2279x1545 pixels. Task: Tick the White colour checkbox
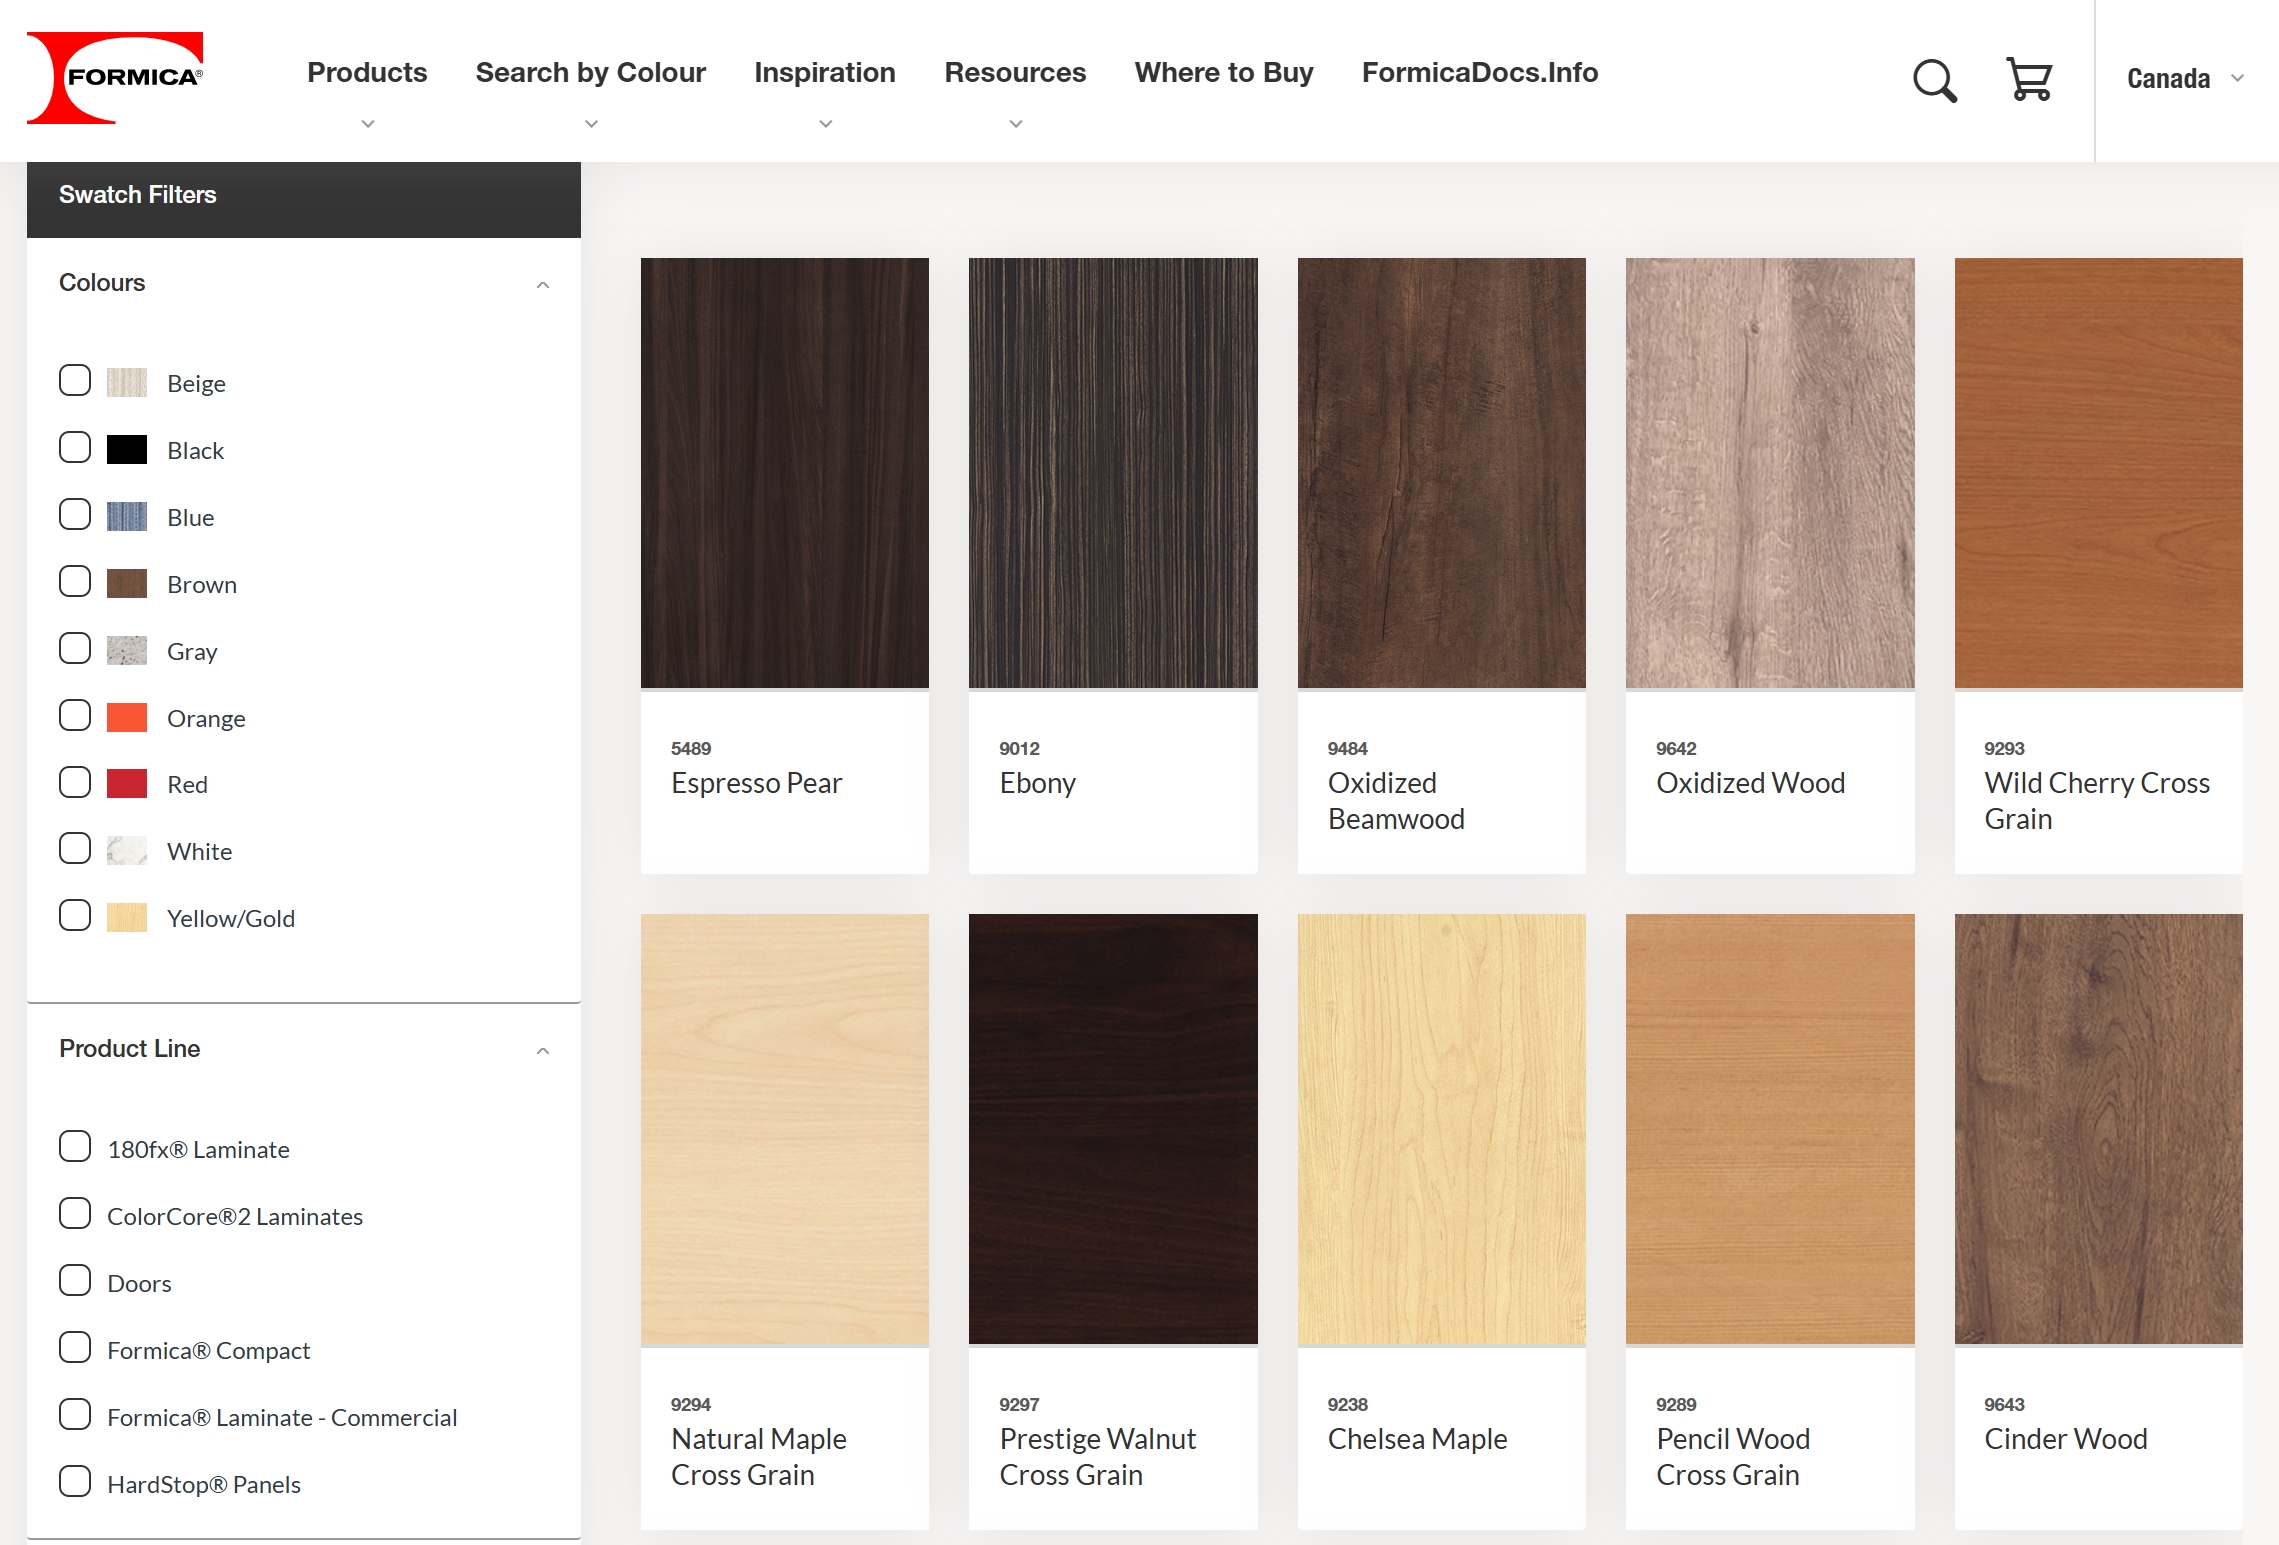point(75,848)
